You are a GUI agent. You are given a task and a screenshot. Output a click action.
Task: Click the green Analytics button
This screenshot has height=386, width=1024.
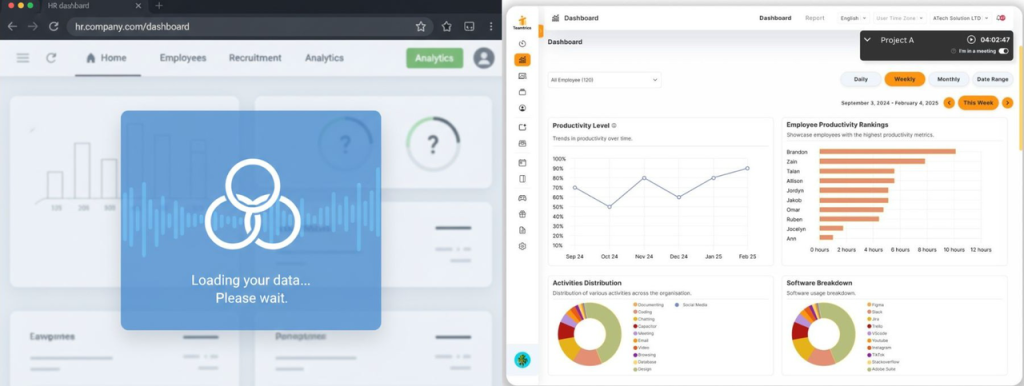[x=434, y=58]
